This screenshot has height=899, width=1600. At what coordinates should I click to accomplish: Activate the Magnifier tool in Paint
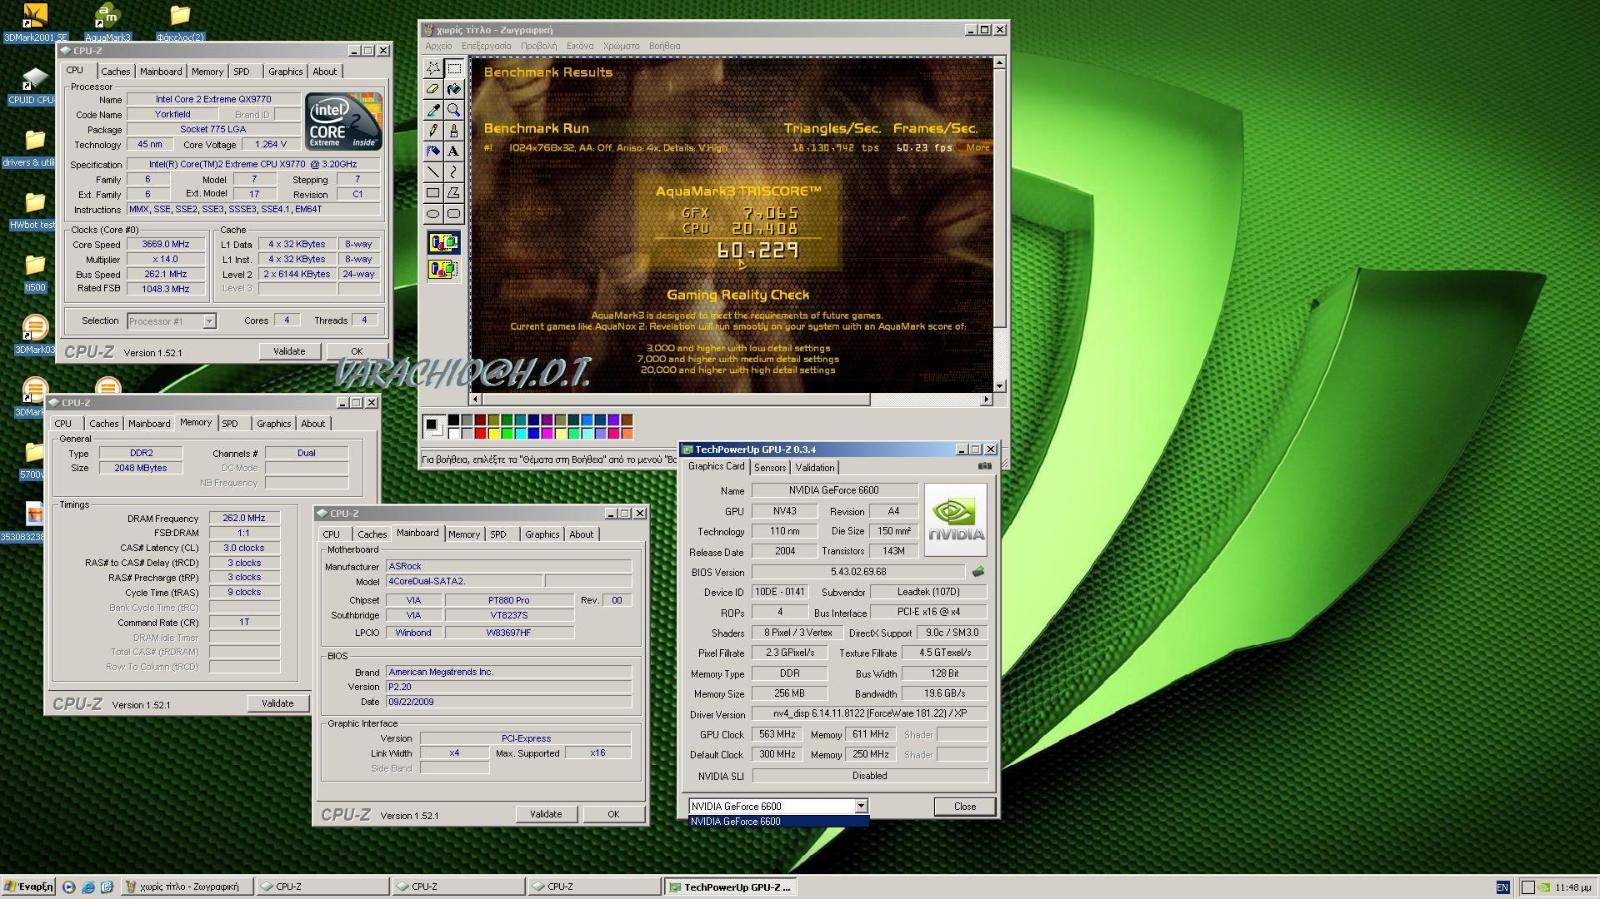click(454, 110)
